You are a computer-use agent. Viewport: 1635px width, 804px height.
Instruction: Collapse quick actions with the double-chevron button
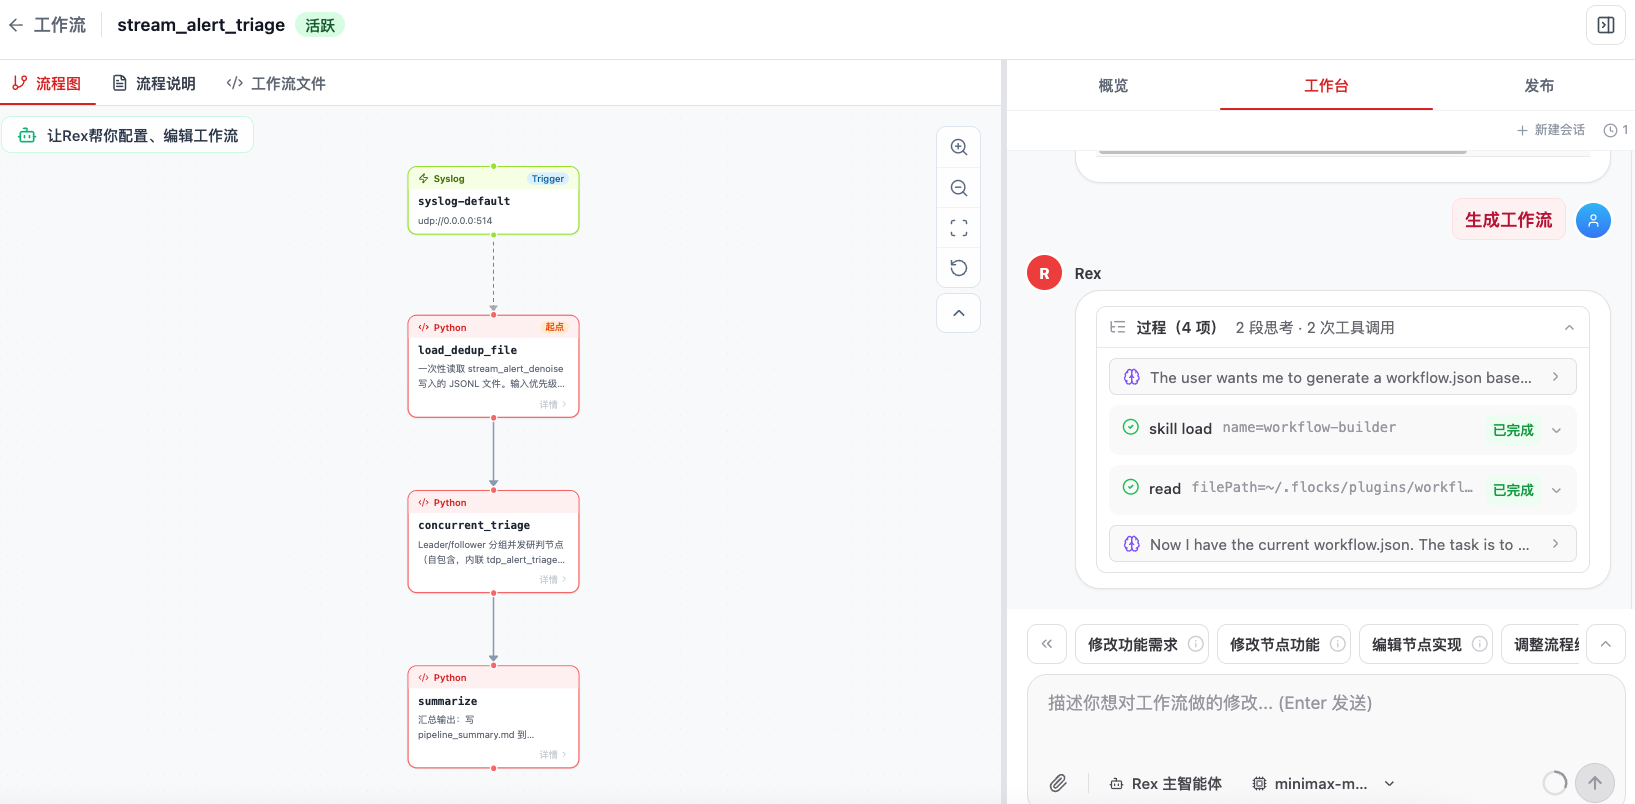(x=1047, y=644)
